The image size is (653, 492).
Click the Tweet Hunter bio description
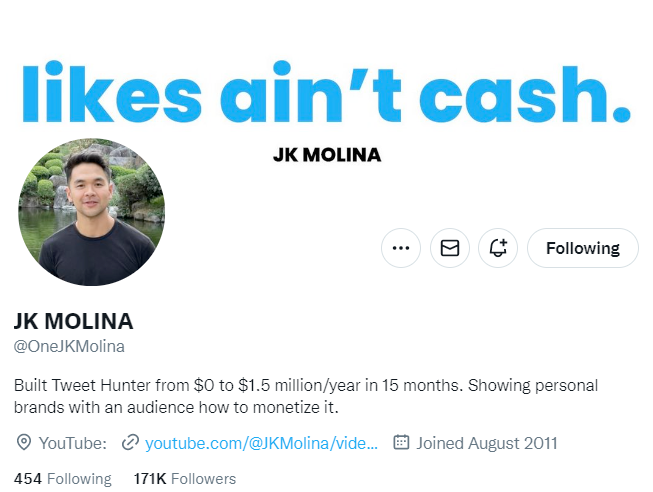click(x=306, y=396)
